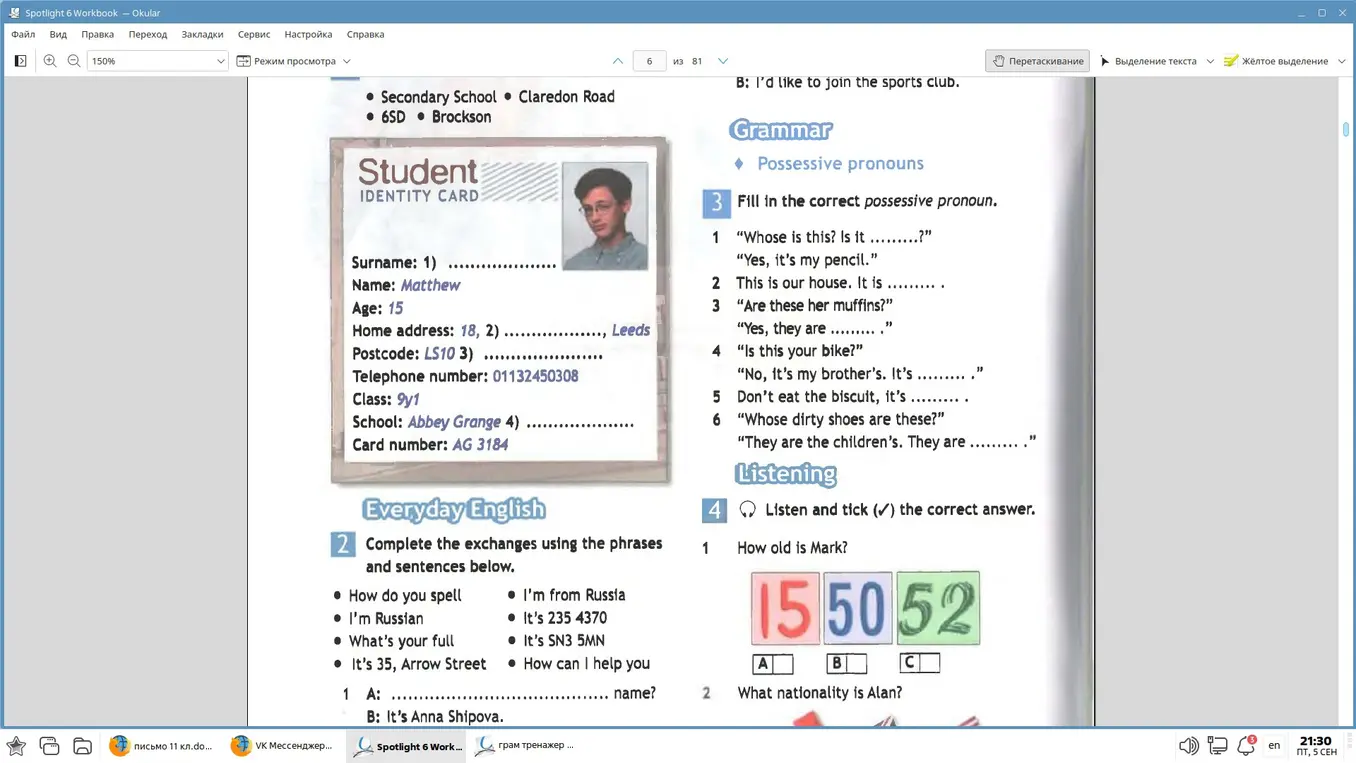Activate the Перетаскивание browse tool
This screenshot has width=1356, height=763.
pyautogui.click(x=1037, y=61)
